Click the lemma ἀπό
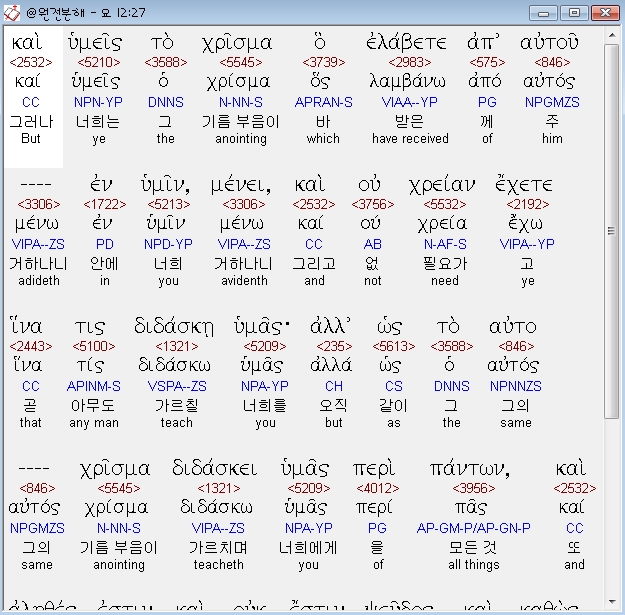The width and height of the screenshot is (625, 615). [484, 82]
